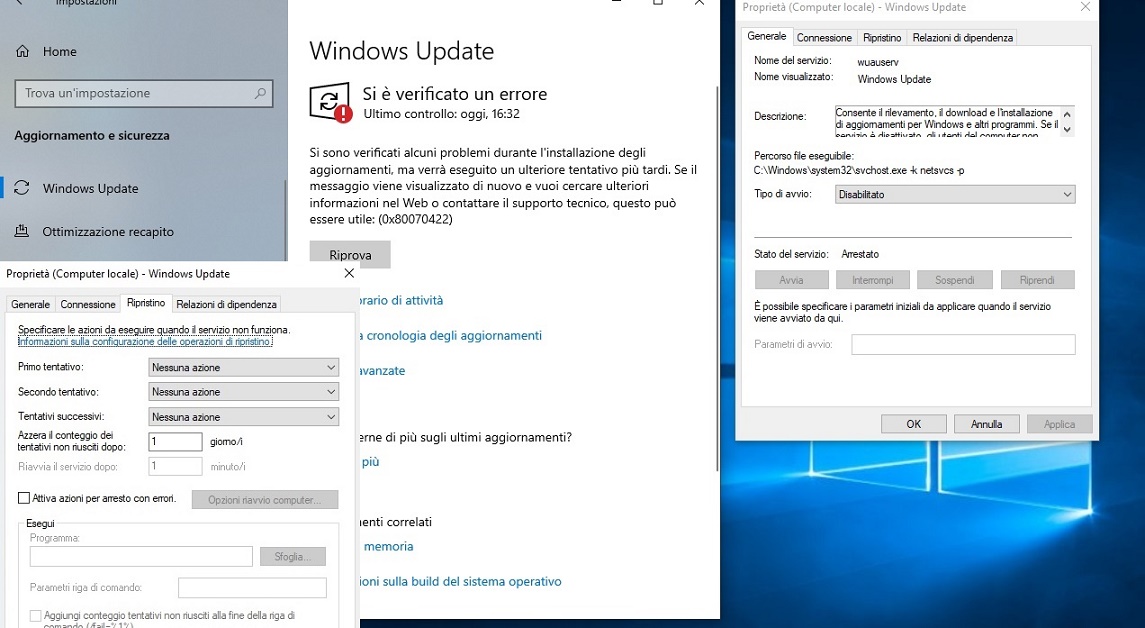Click the Riprova button
The image size is (1145, 628).
(350, 255)
